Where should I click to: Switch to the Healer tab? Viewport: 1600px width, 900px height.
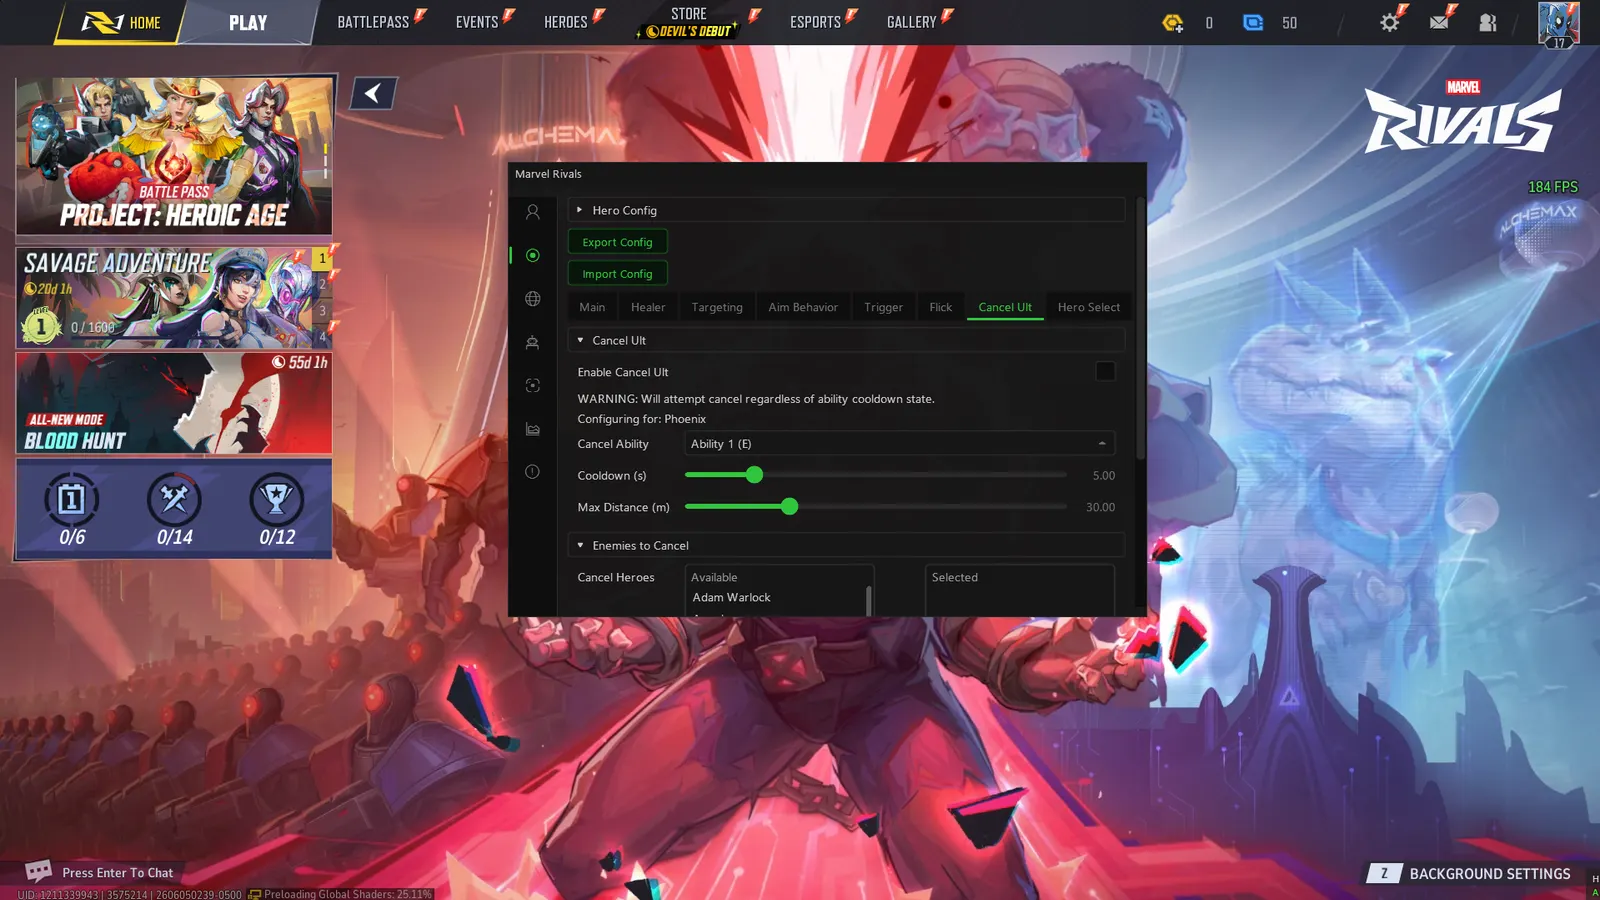(648, 307)
